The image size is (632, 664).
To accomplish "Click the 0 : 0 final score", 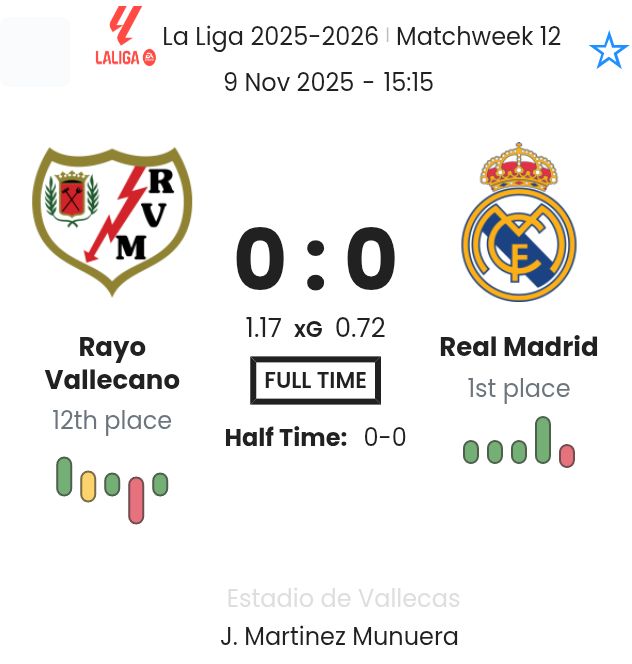I will [x=315, y=260].
